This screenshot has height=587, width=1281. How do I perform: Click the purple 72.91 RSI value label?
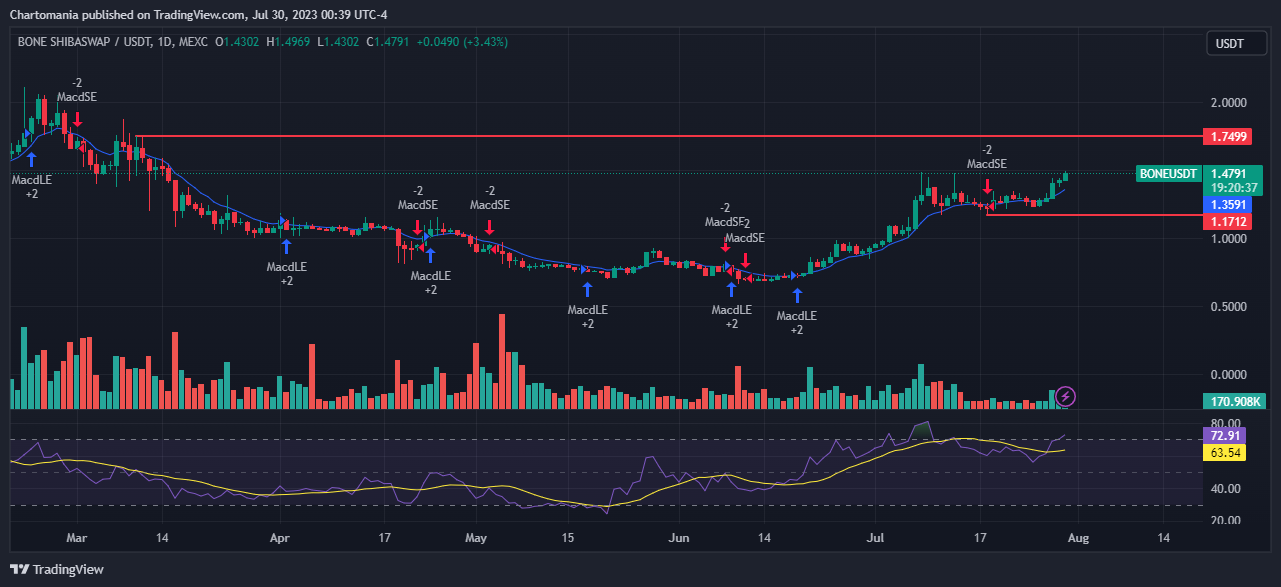[x=1228, y=436]
